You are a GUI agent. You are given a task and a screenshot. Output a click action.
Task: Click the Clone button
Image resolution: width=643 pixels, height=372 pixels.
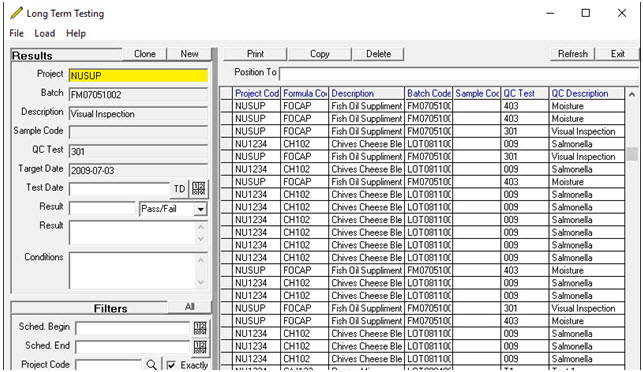[145, 54]
